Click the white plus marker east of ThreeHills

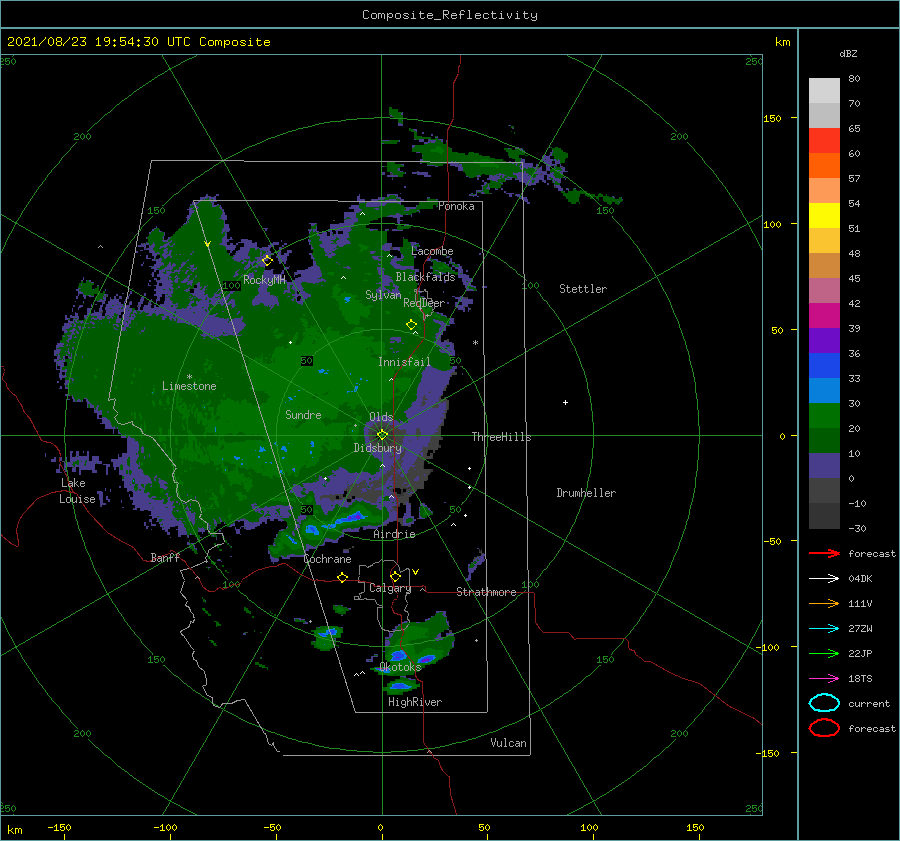565,402
